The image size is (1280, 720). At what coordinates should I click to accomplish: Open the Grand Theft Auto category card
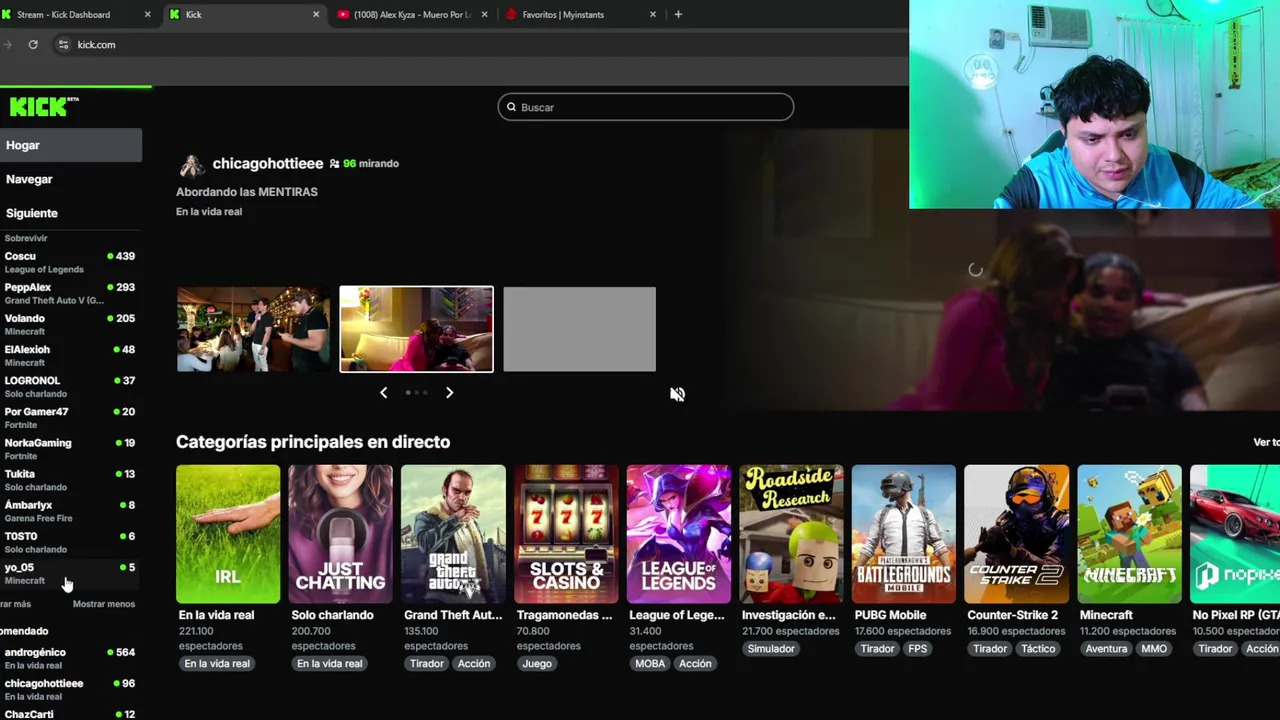point(453,534)
